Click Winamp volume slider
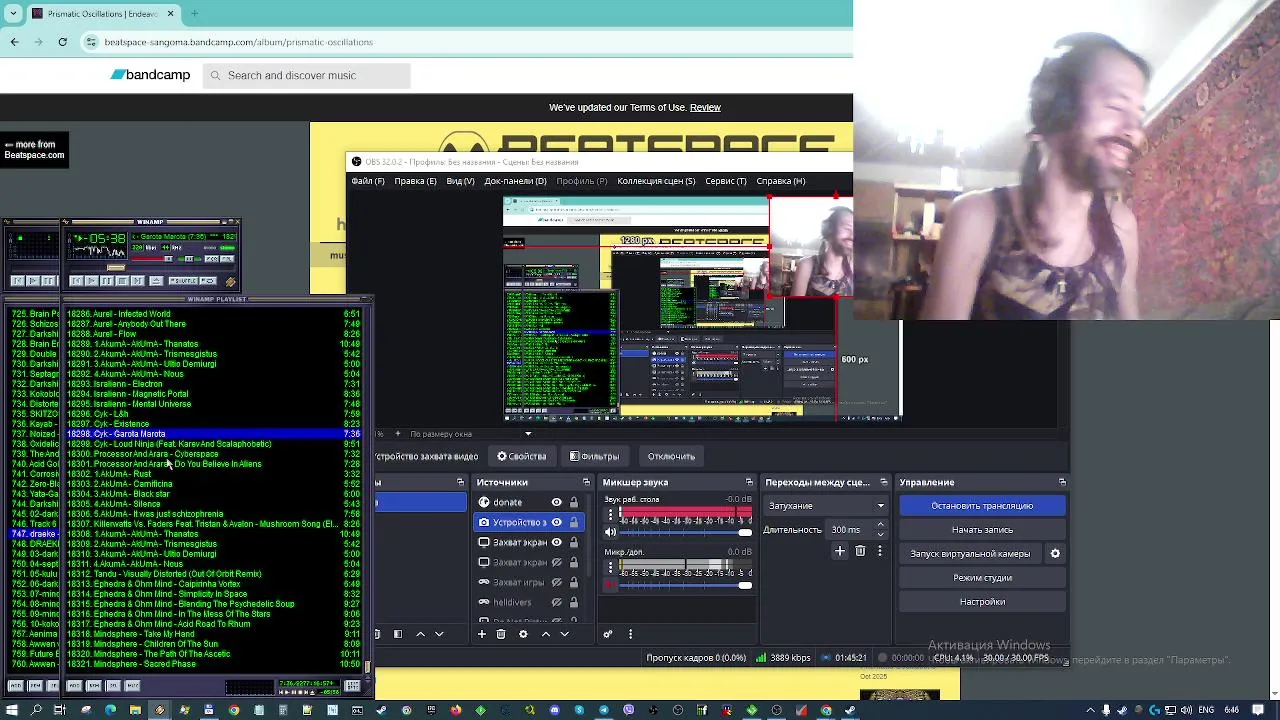1280x720 pixels. [x=152, y=259]
